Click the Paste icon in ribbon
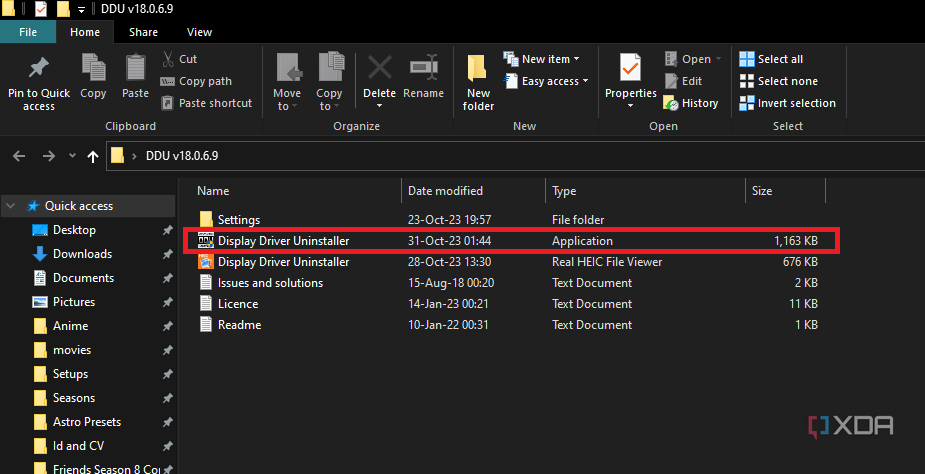The width and height of the screenshot is (925, 474). (135, 70)
